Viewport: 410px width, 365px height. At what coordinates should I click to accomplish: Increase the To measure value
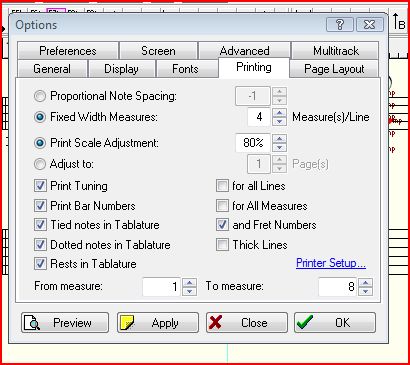point(366,283)
